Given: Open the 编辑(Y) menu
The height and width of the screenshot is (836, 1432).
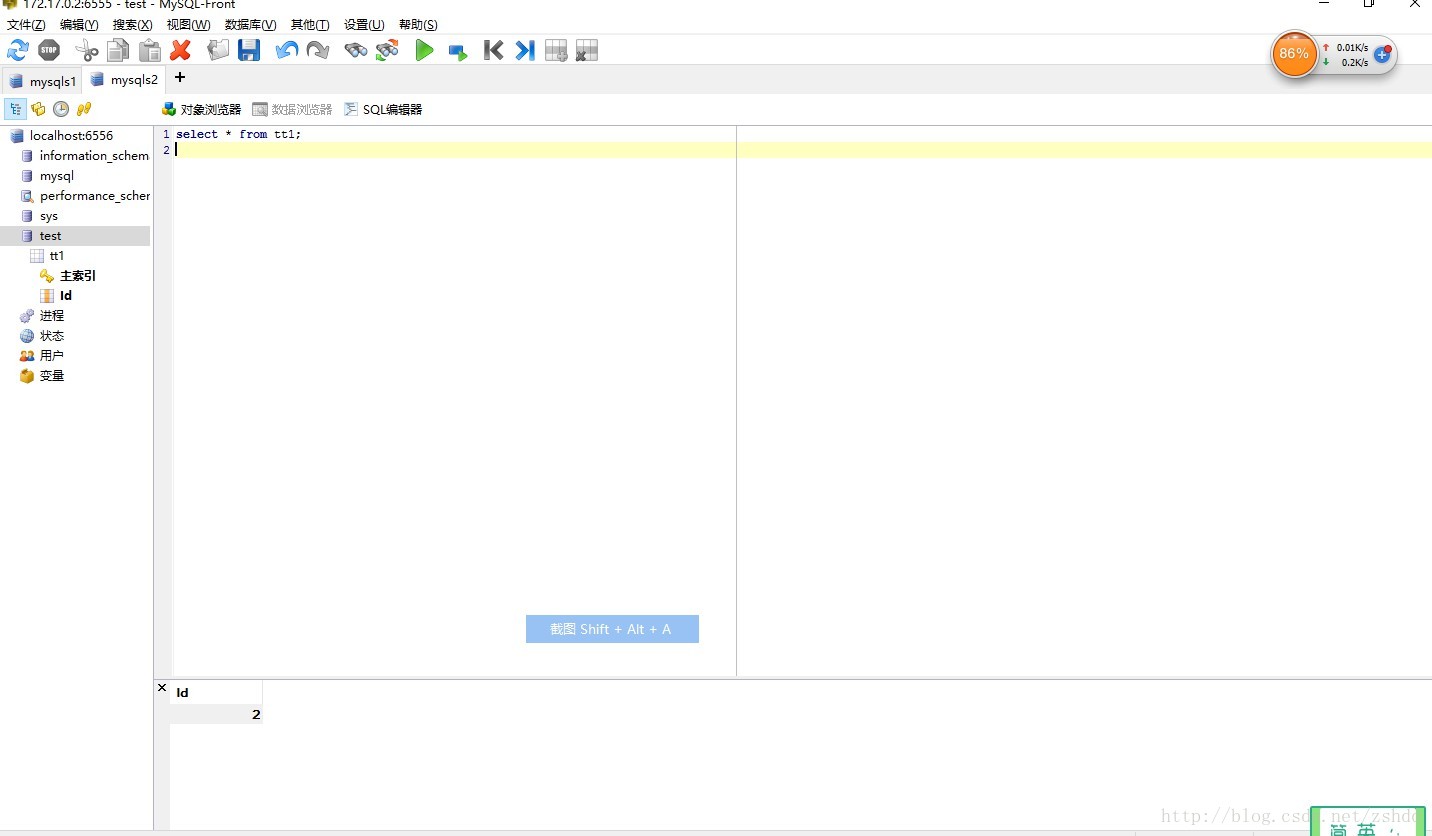Looking at the screenshot, I should click(x=79, y=24).
